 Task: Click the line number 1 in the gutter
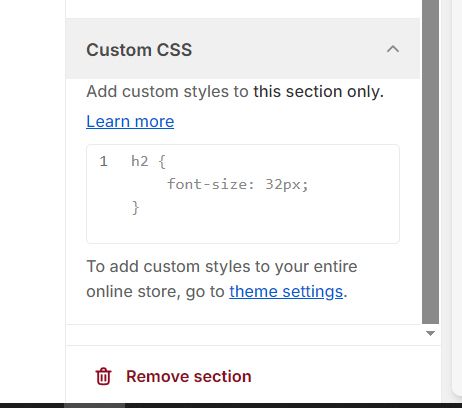pyautogui.click(x=103, y=162)
